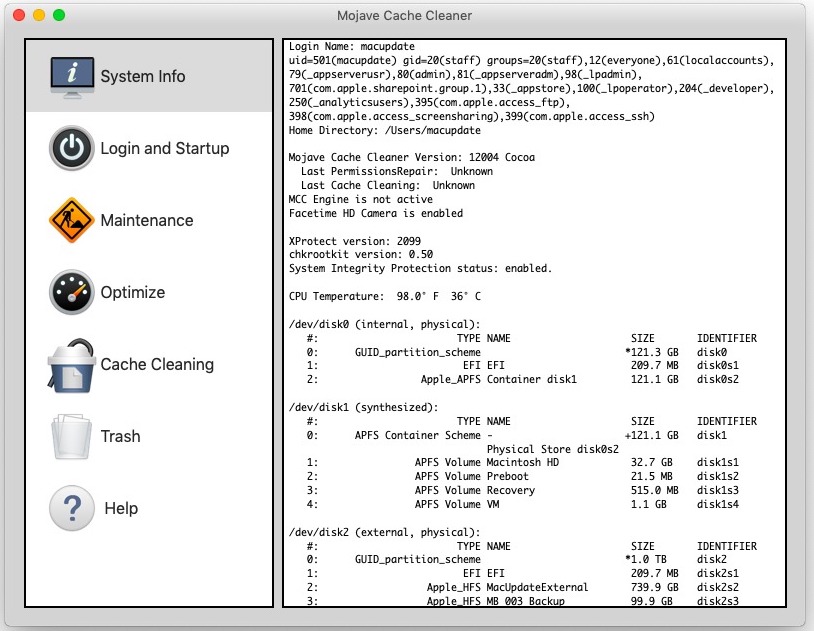Open the System Info section label
814x631 pixels.
point(143,76)
